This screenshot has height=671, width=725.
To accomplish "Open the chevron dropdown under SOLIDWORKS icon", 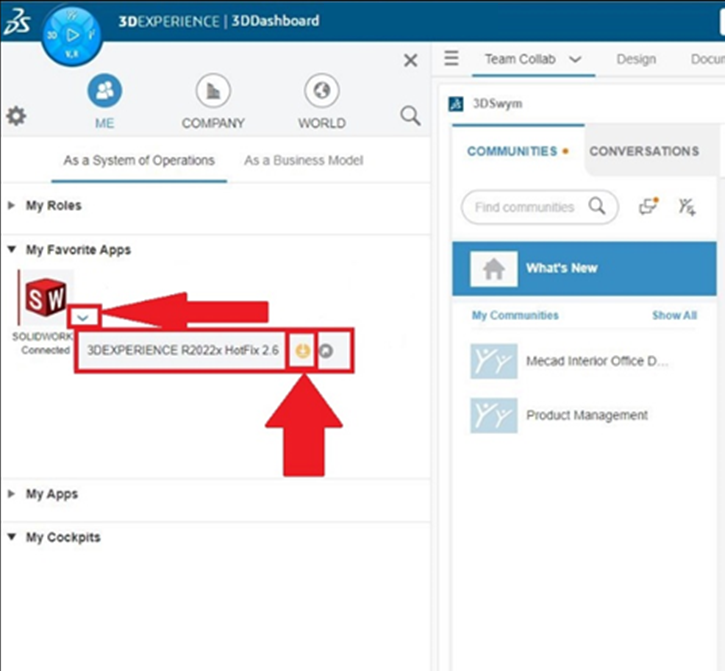I will coord(86,317).
